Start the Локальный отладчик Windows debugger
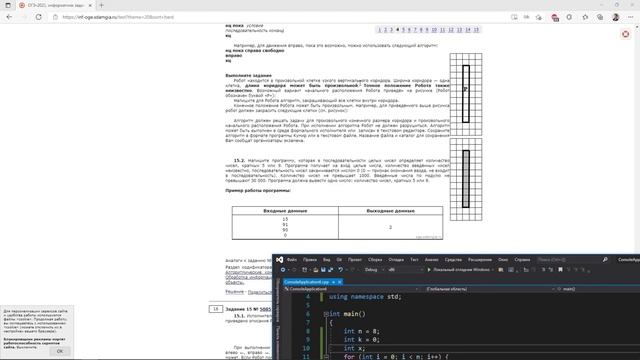640x360 pixels. click(459, 270)
